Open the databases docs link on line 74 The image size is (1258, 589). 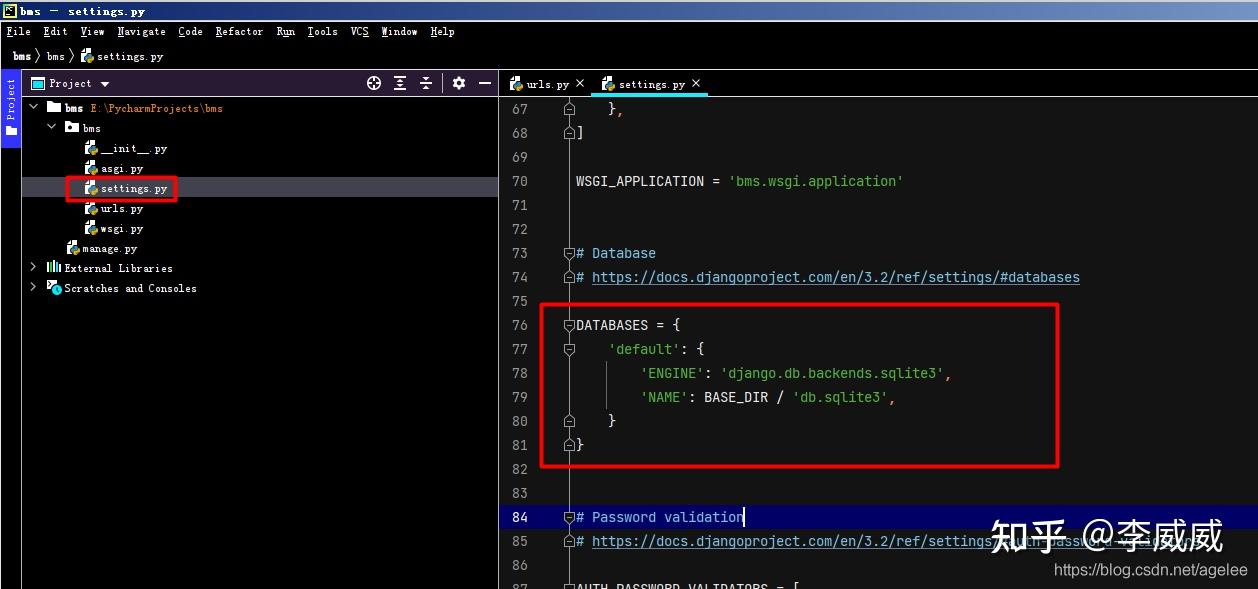point(835,277)
